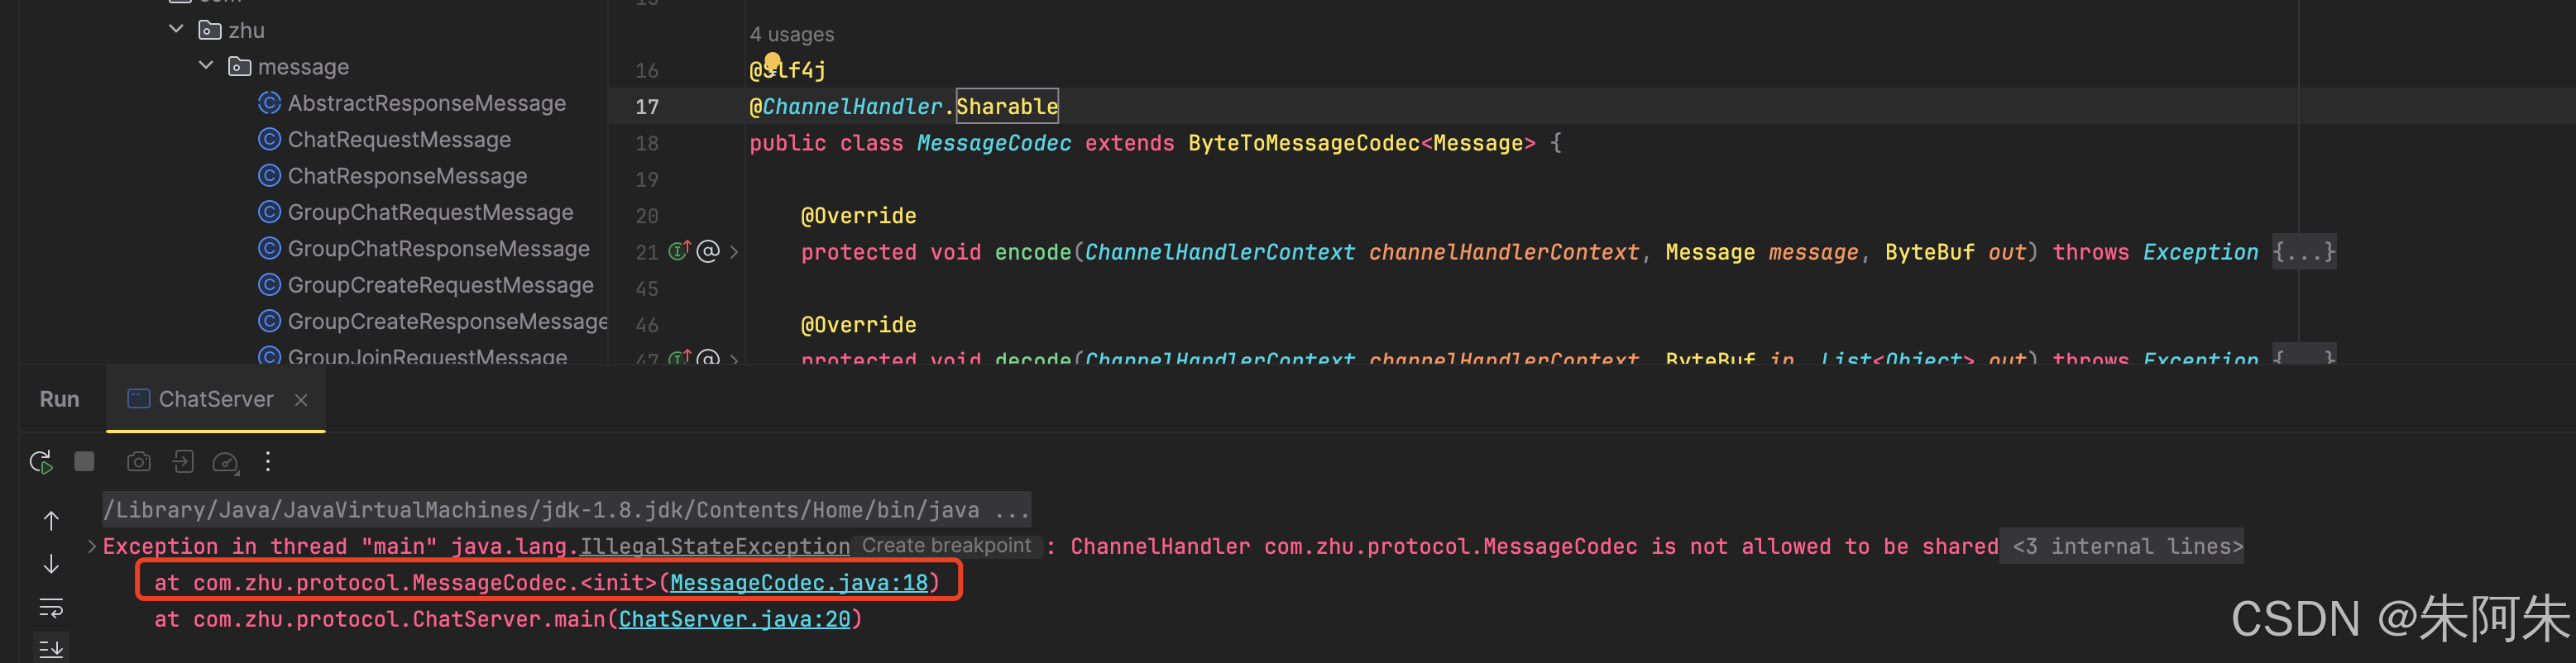Rerun the ChatServer run configuration
The image size is (2576, 663).
click(x=41, y=462)
